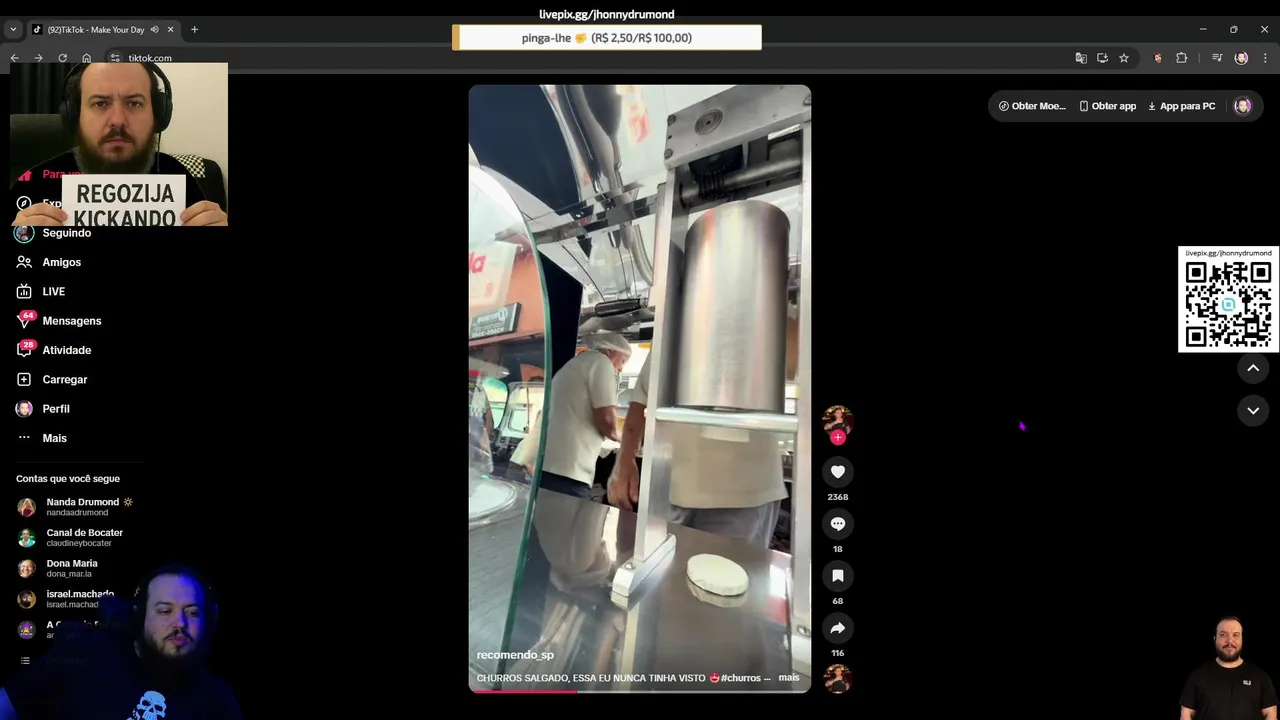Like the video with the heart icon
This screenshot has width=1280, height=720.
pyautogui.click(x=838, y=471)
